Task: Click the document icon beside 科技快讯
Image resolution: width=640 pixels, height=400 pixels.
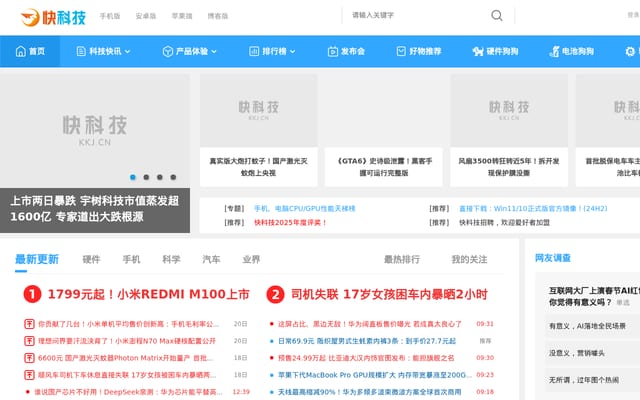Action: pyautogui.click(x=81, y=51)
